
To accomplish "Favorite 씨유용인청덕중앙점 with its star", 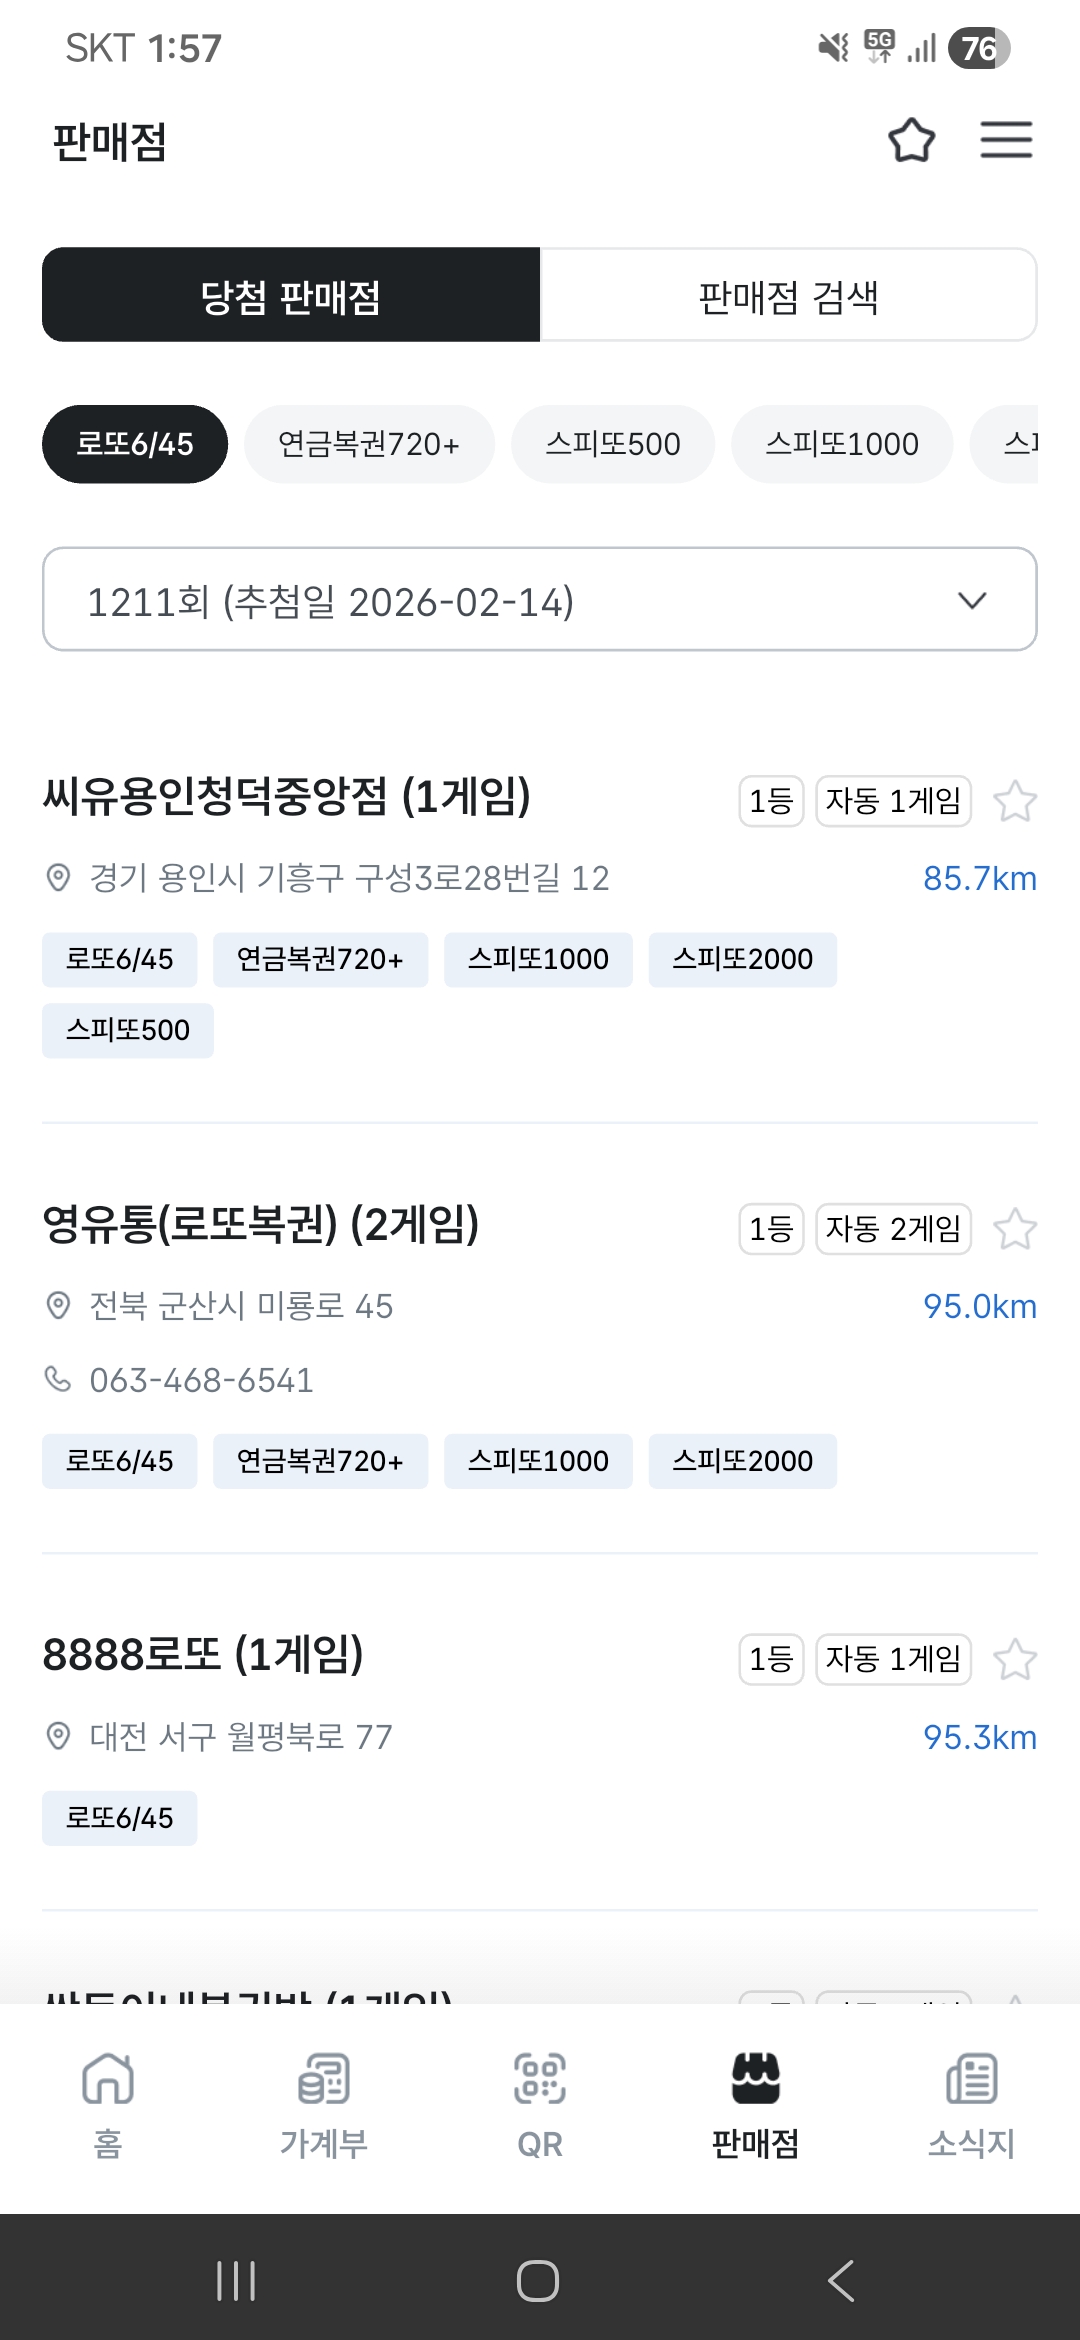I will 1014,801.
